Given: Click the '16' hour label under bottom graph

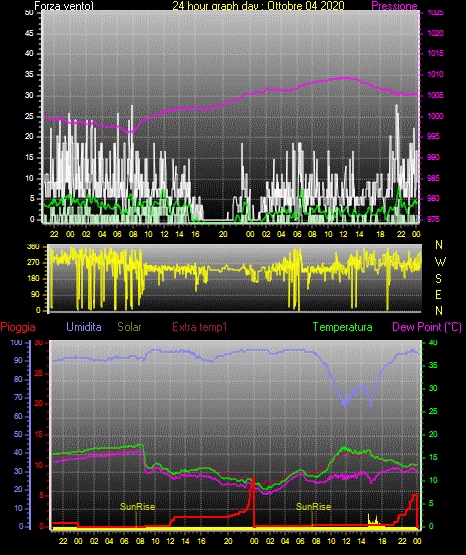Looking at the screenshot, I should click(201, 541).
